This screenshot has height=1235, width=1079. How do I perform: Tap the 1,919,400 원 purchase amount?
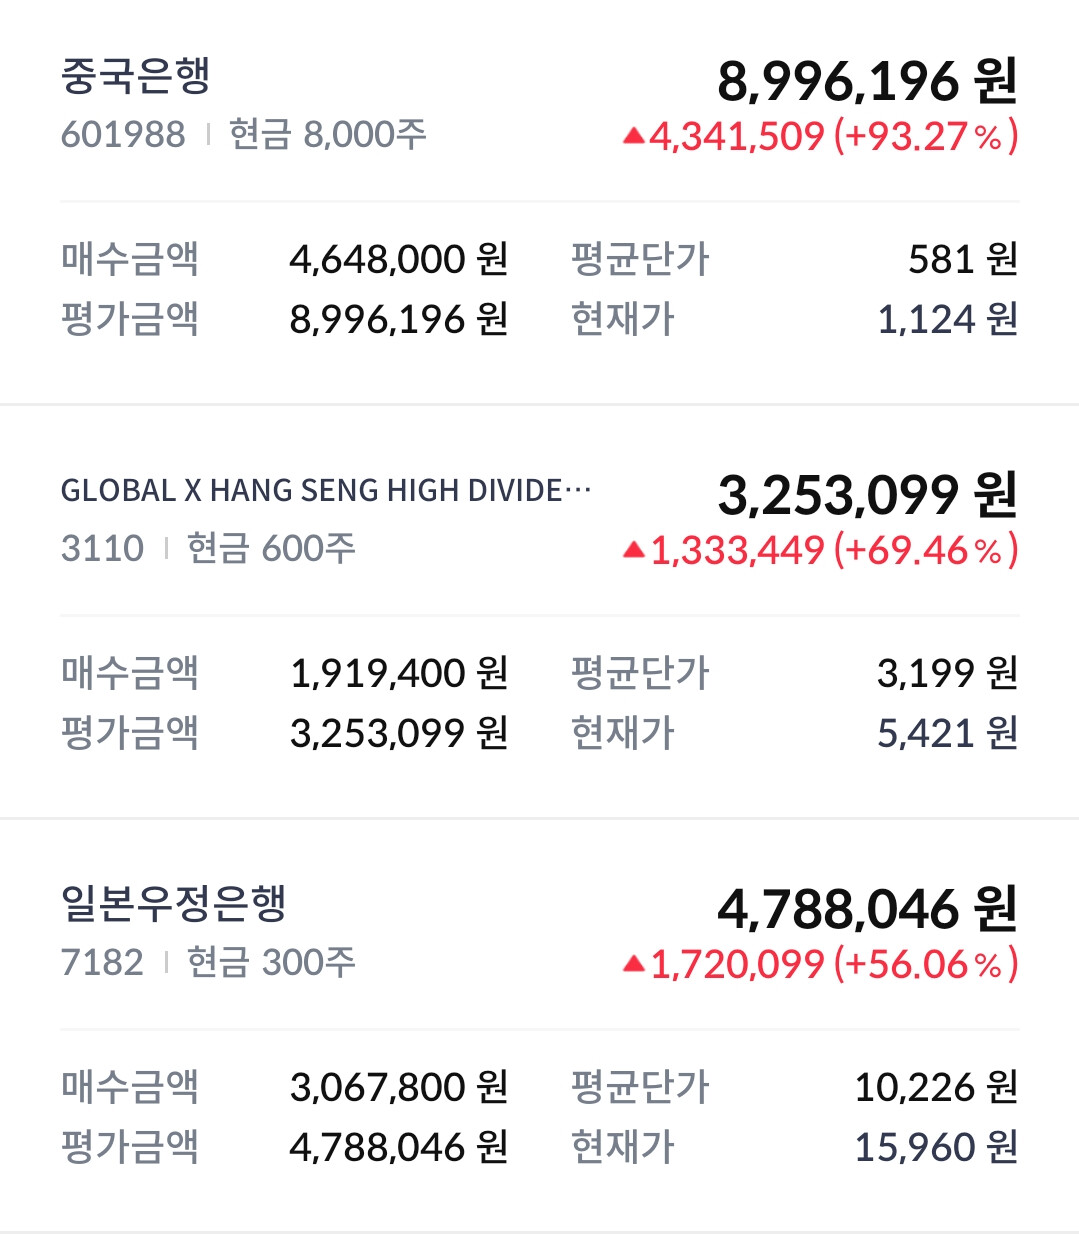coord(398,673)
